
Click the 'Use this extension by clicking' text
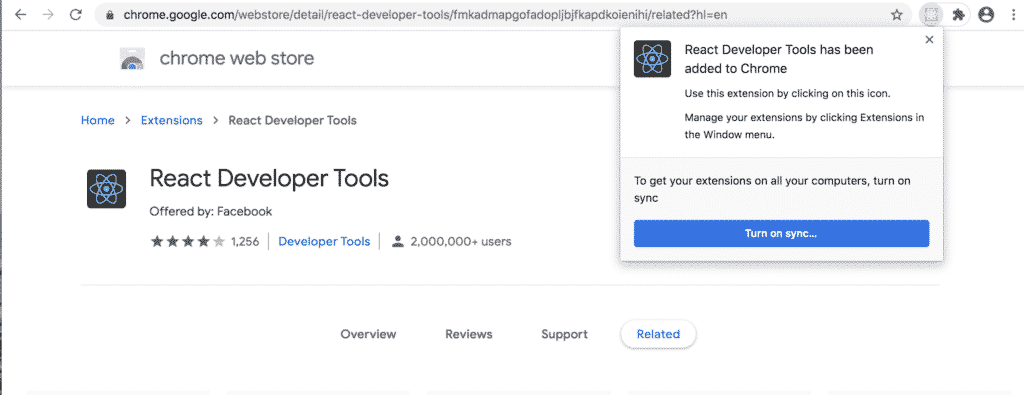tap(788, 93)
